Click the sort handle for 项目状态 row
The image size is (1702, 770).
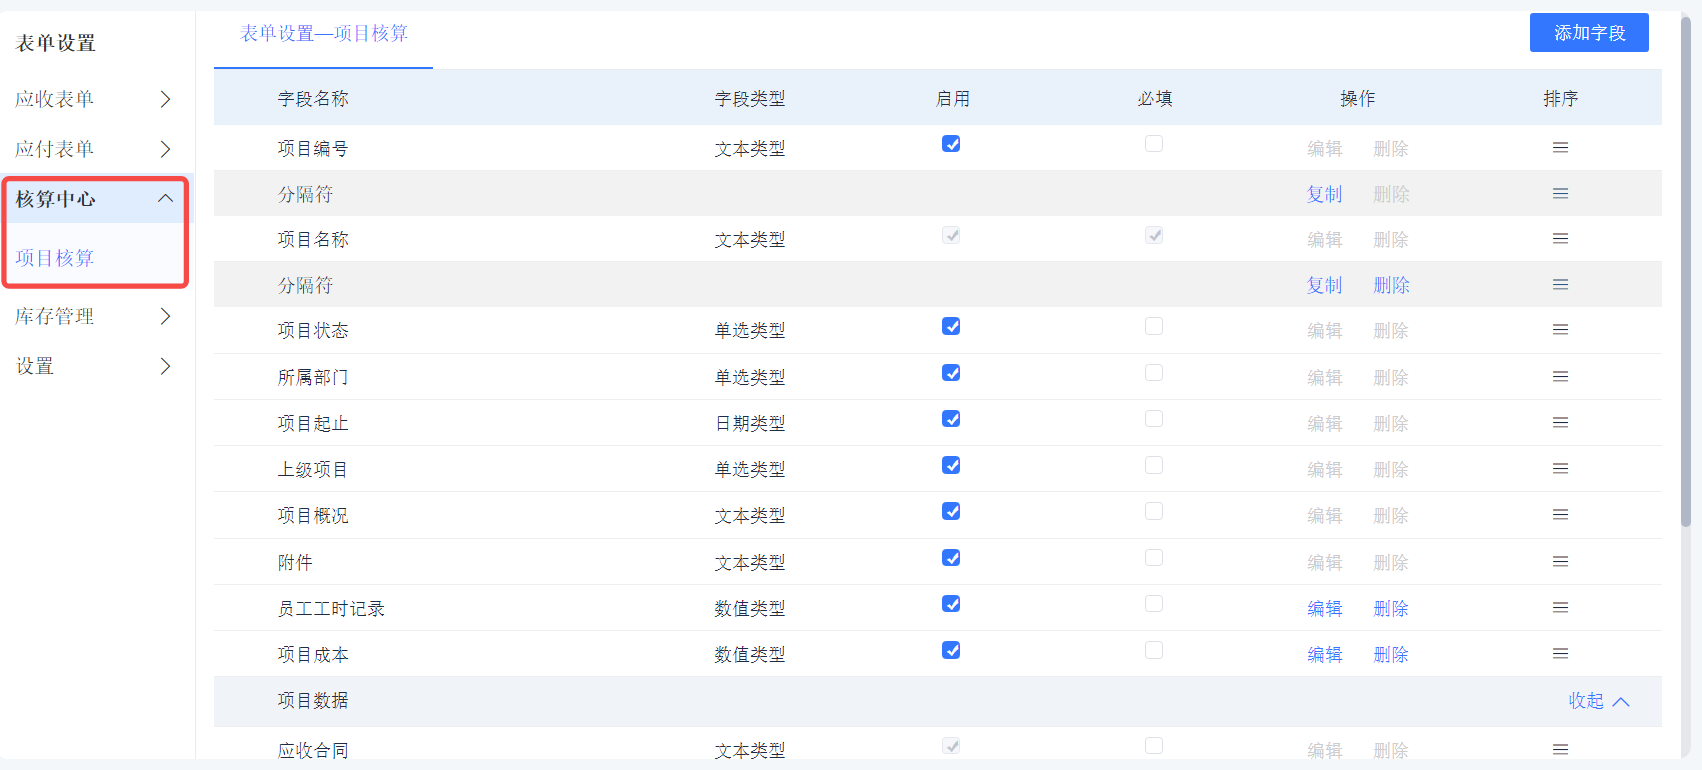tap(1560, 330)
